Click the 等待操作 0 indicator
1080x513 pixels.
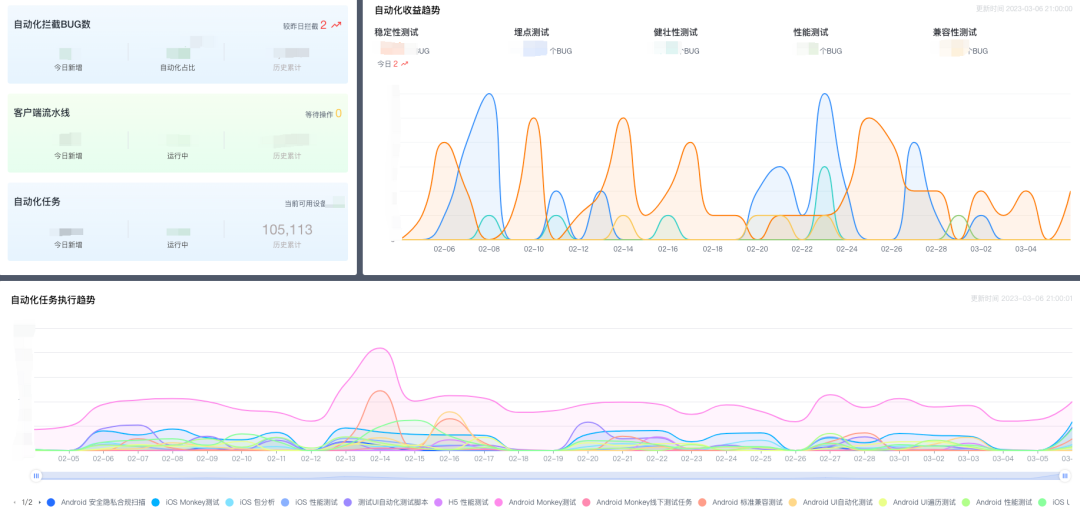click(323, 114)
